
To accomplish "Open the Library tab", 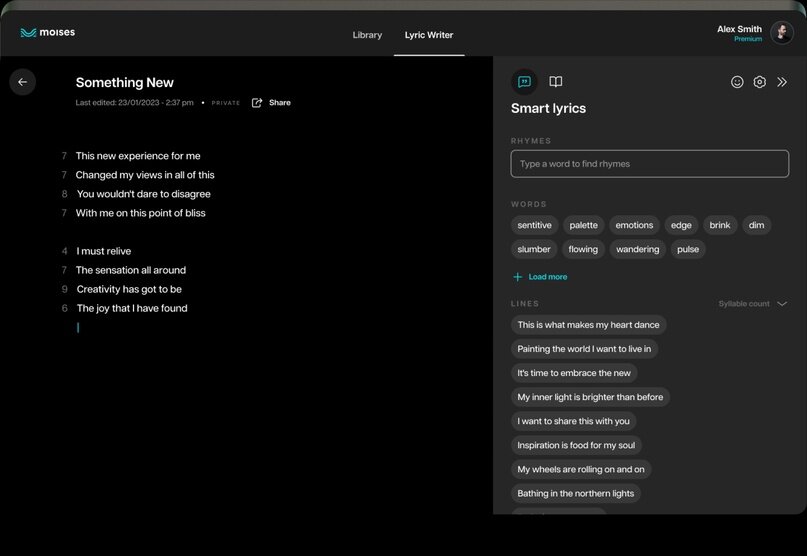I will point(367,35).
